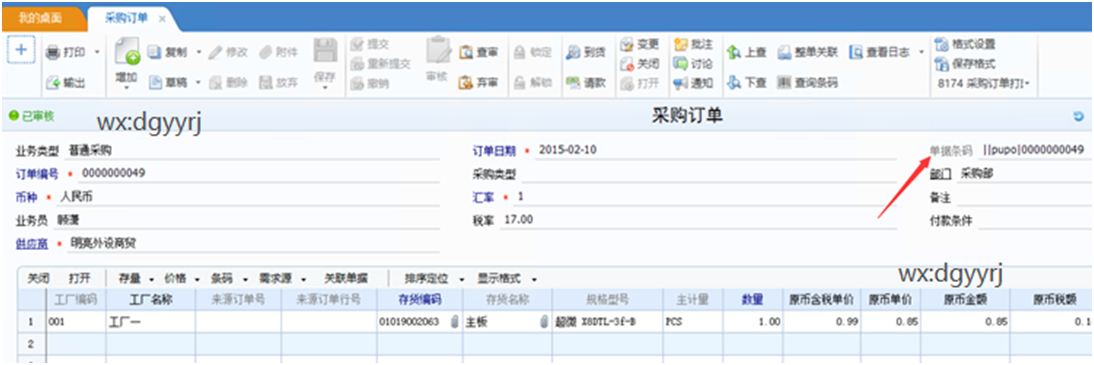Open the 排序定位 sort locate menu

coord(435,278)
